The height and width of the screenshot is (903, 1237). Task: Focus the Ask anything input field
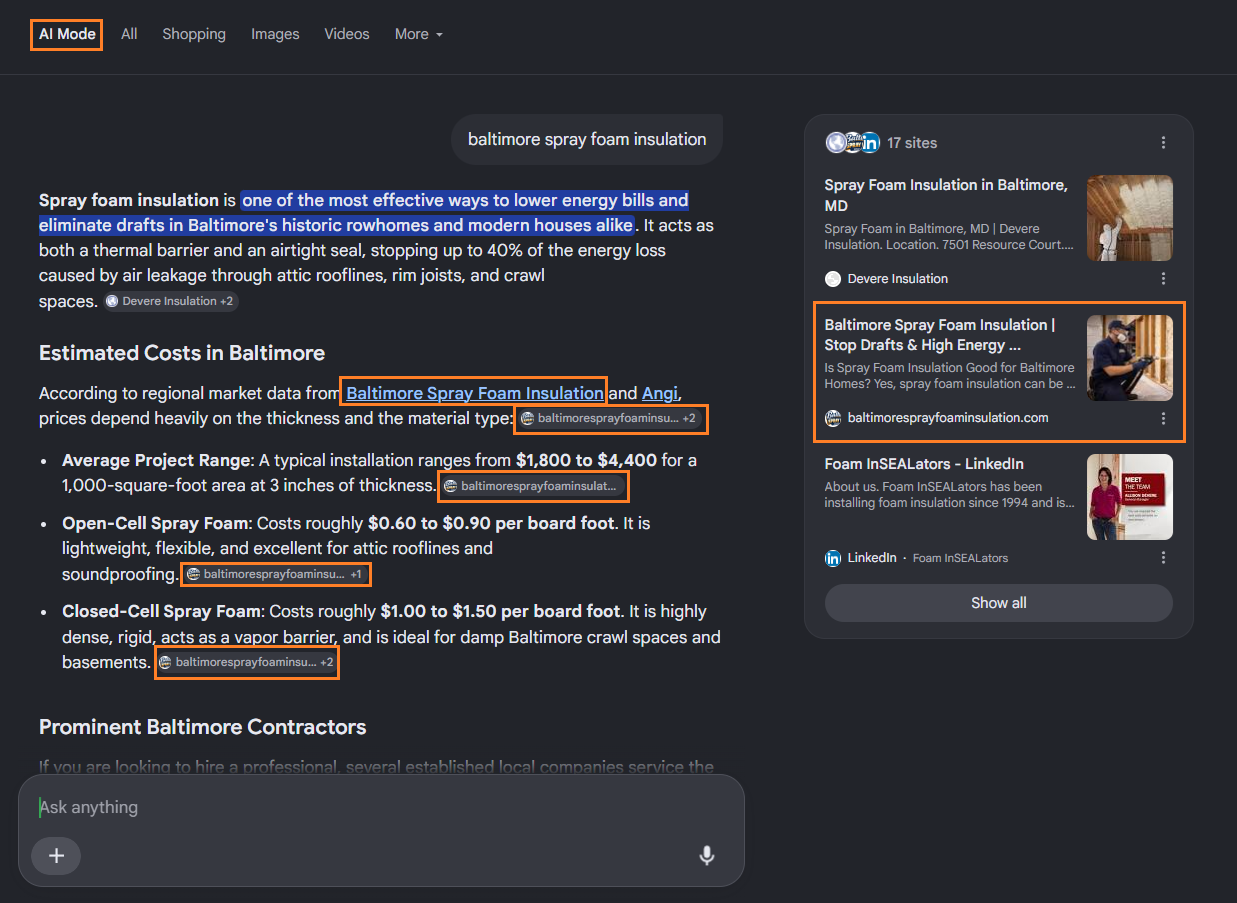[380, 807]
